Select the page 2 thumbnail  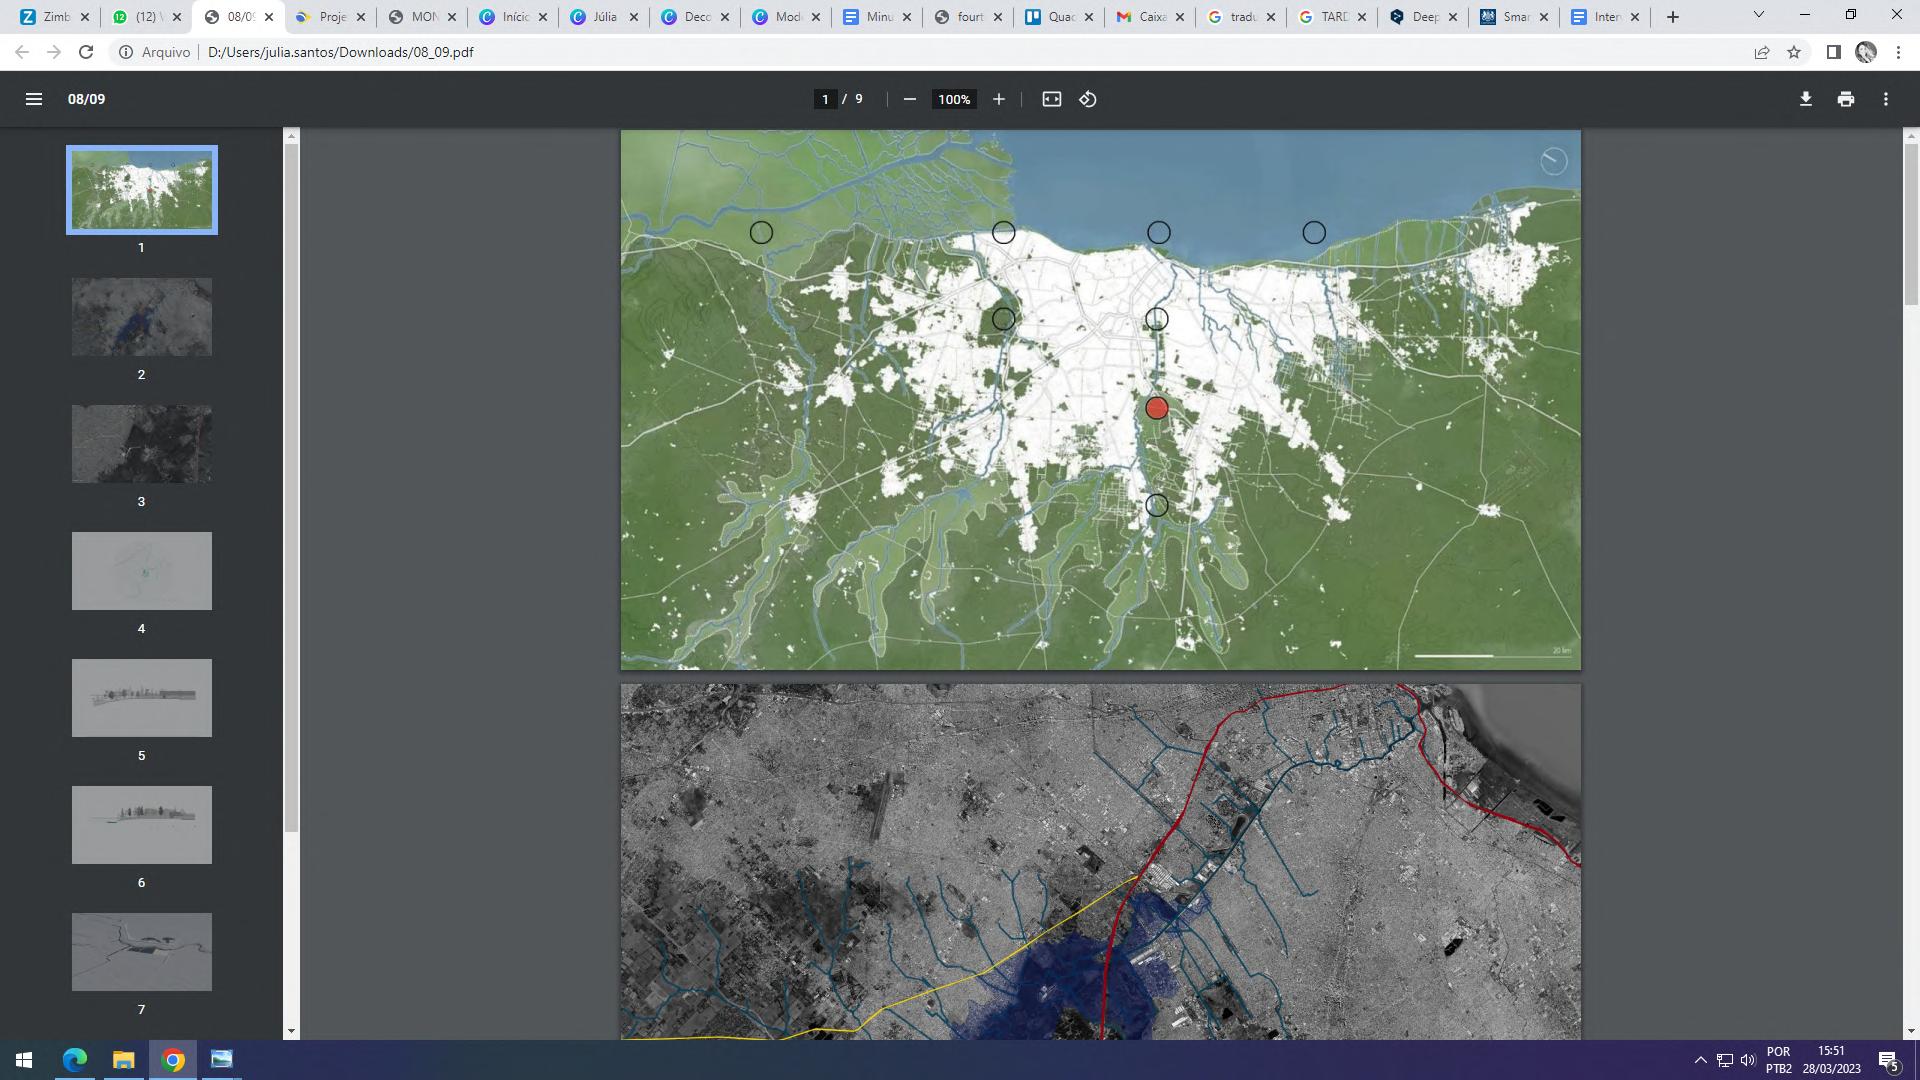[x=141, y=317]
